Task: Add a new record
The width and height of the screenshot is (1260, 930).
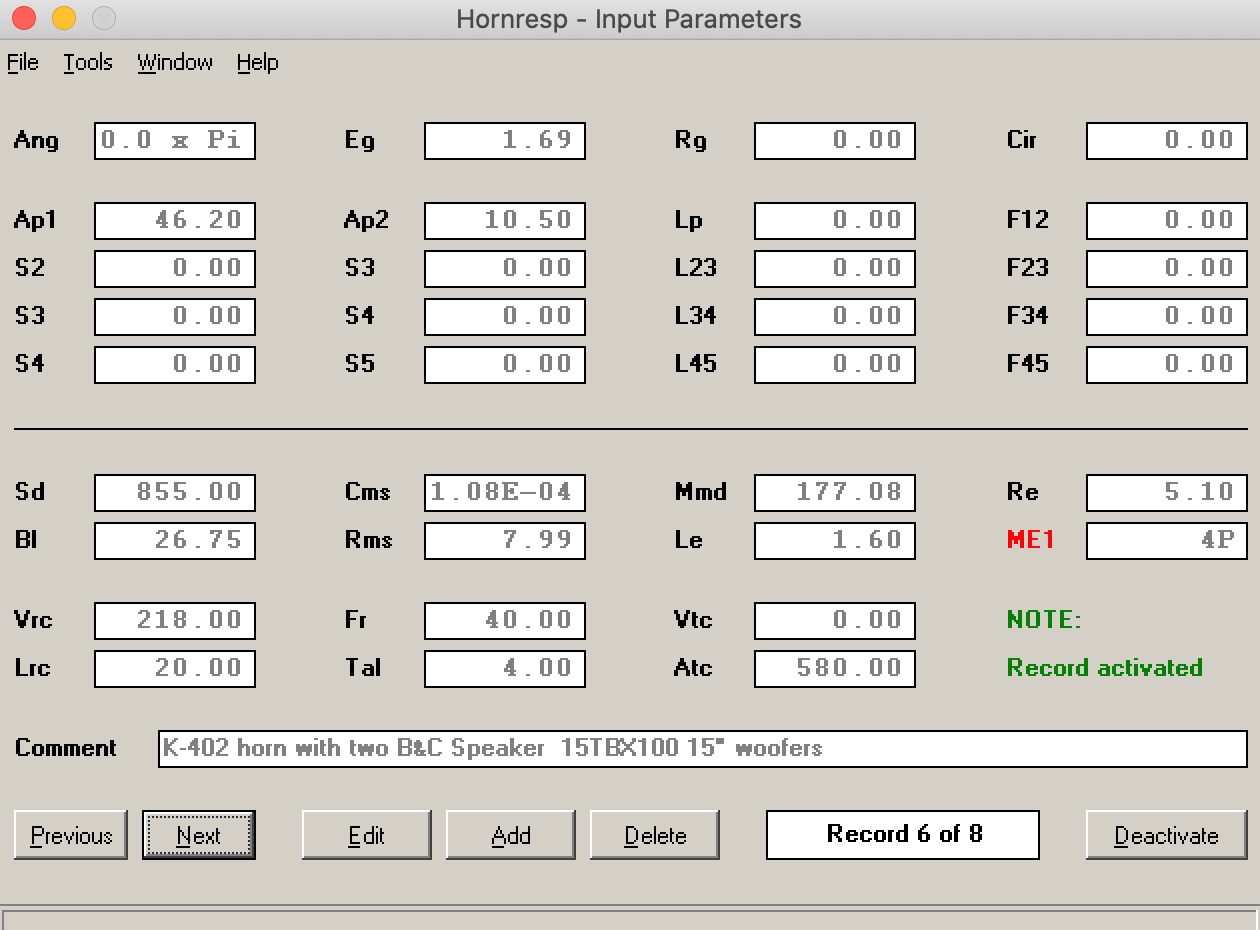Action: click(510, 835)
